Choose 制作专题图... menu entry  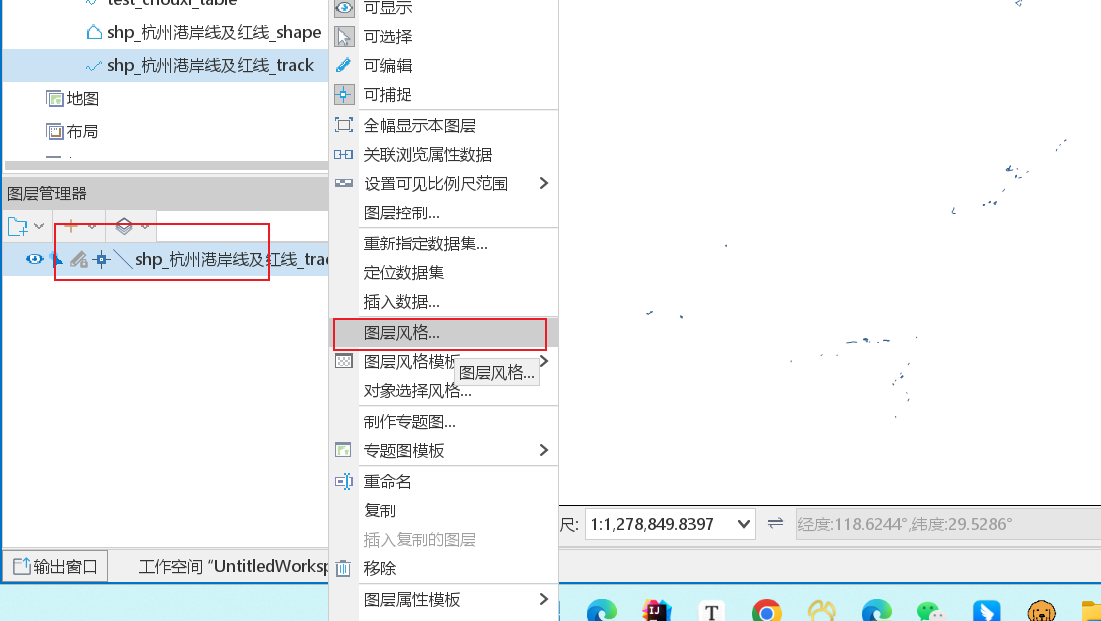coord(409,421)
